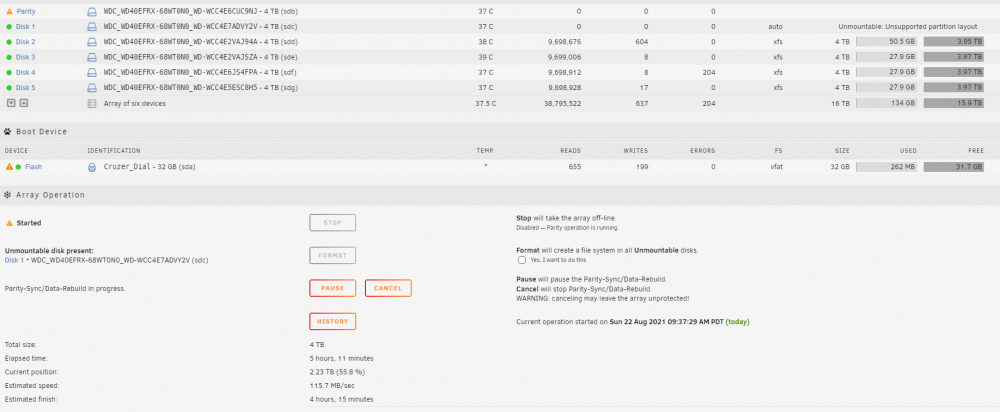Cancel the Parity-Sync with the CANCEL button
The image size is (1000, 412).
(388, 288)
